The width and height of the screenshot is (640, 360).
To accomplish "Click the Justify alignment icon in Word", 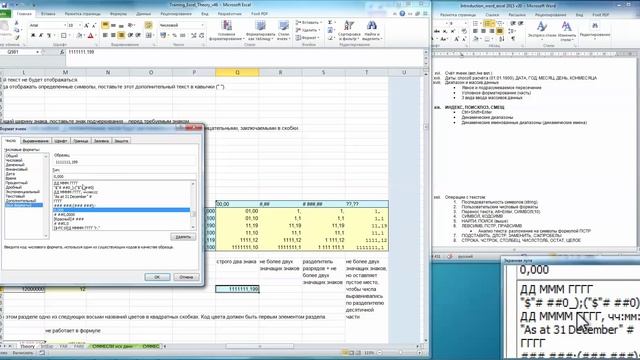I will 500,31.
